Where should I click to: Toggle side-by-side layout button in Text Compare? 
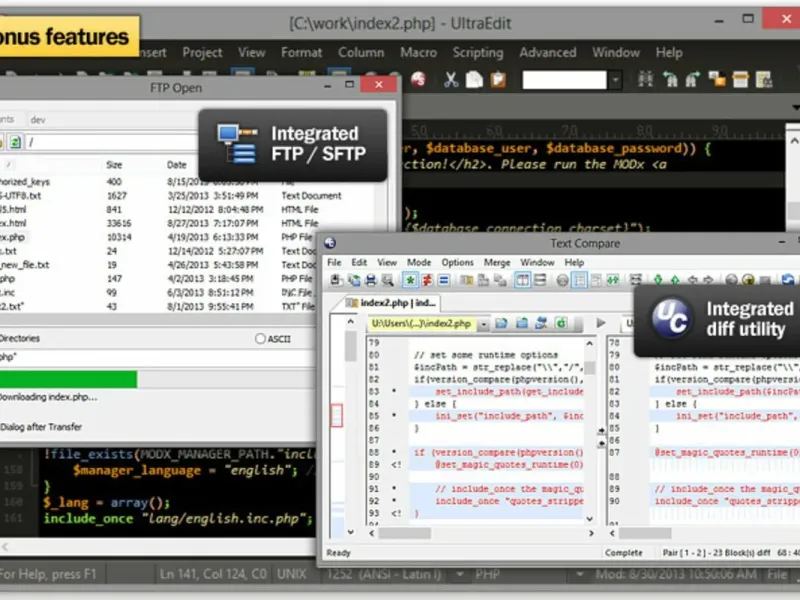(523, 281)
